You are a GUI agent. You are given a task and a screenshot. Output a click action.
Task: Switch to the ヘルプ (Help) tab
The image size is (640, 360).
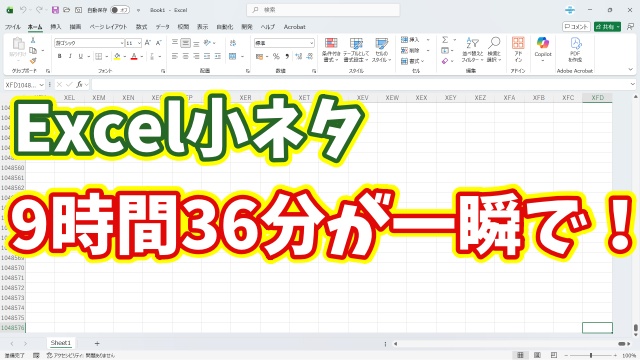coord(268,27)
